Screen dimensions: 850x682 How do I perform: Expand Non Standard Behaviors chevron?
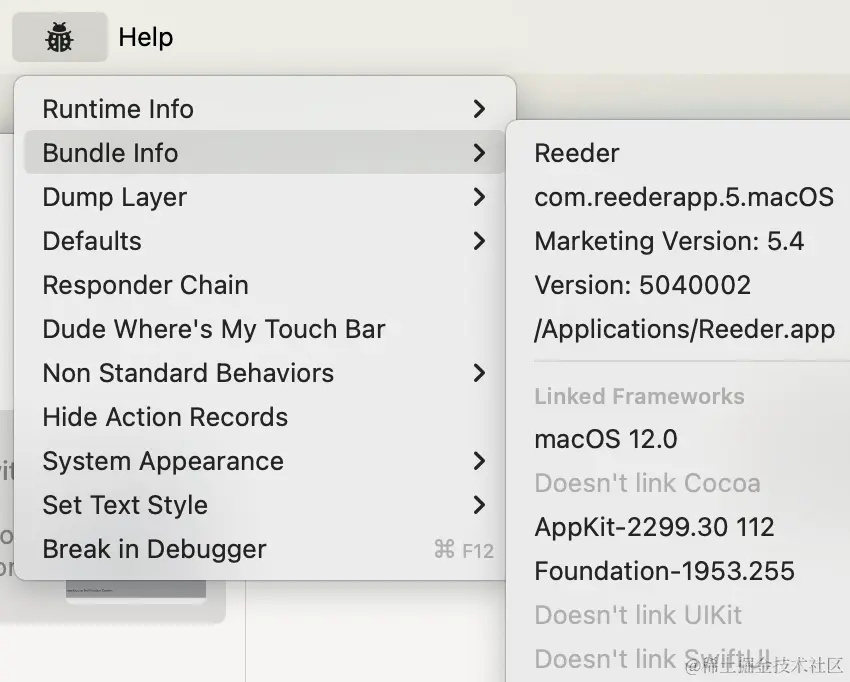479,373
